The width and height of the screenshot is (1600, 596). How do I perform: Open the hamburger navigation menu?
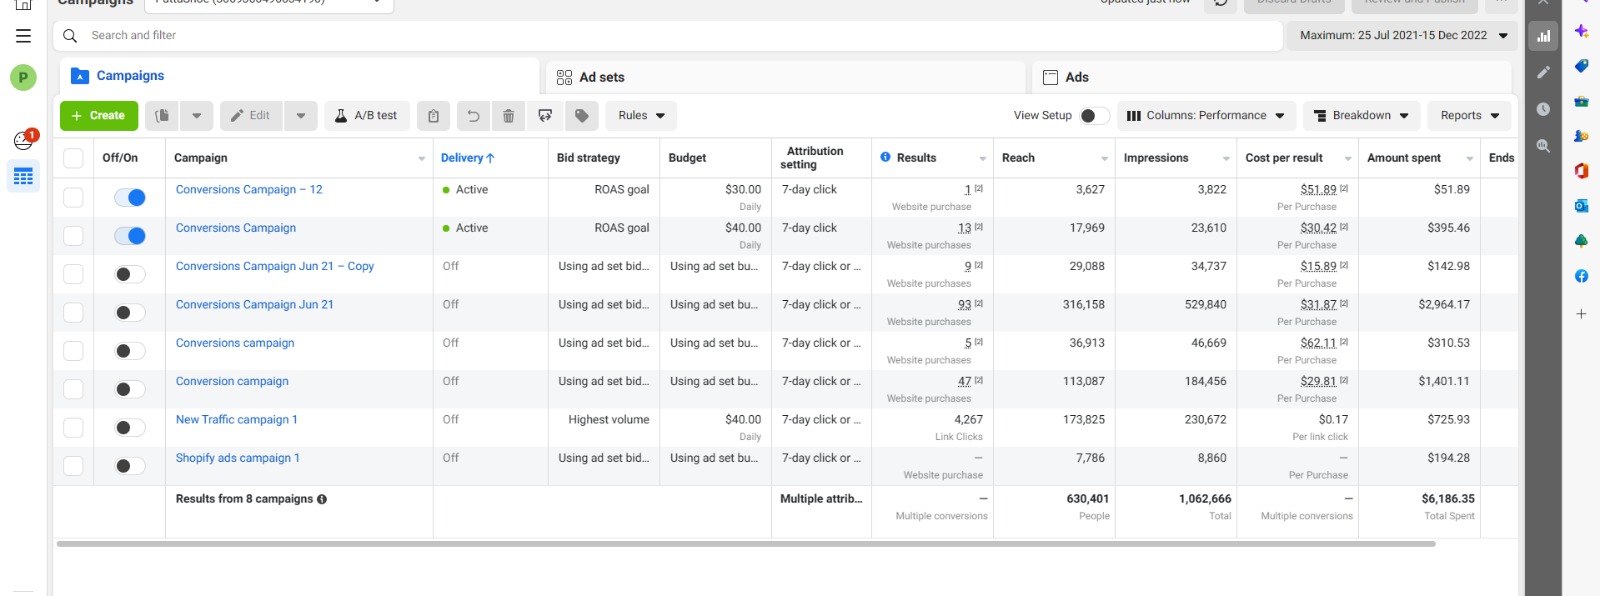point(23,36)
